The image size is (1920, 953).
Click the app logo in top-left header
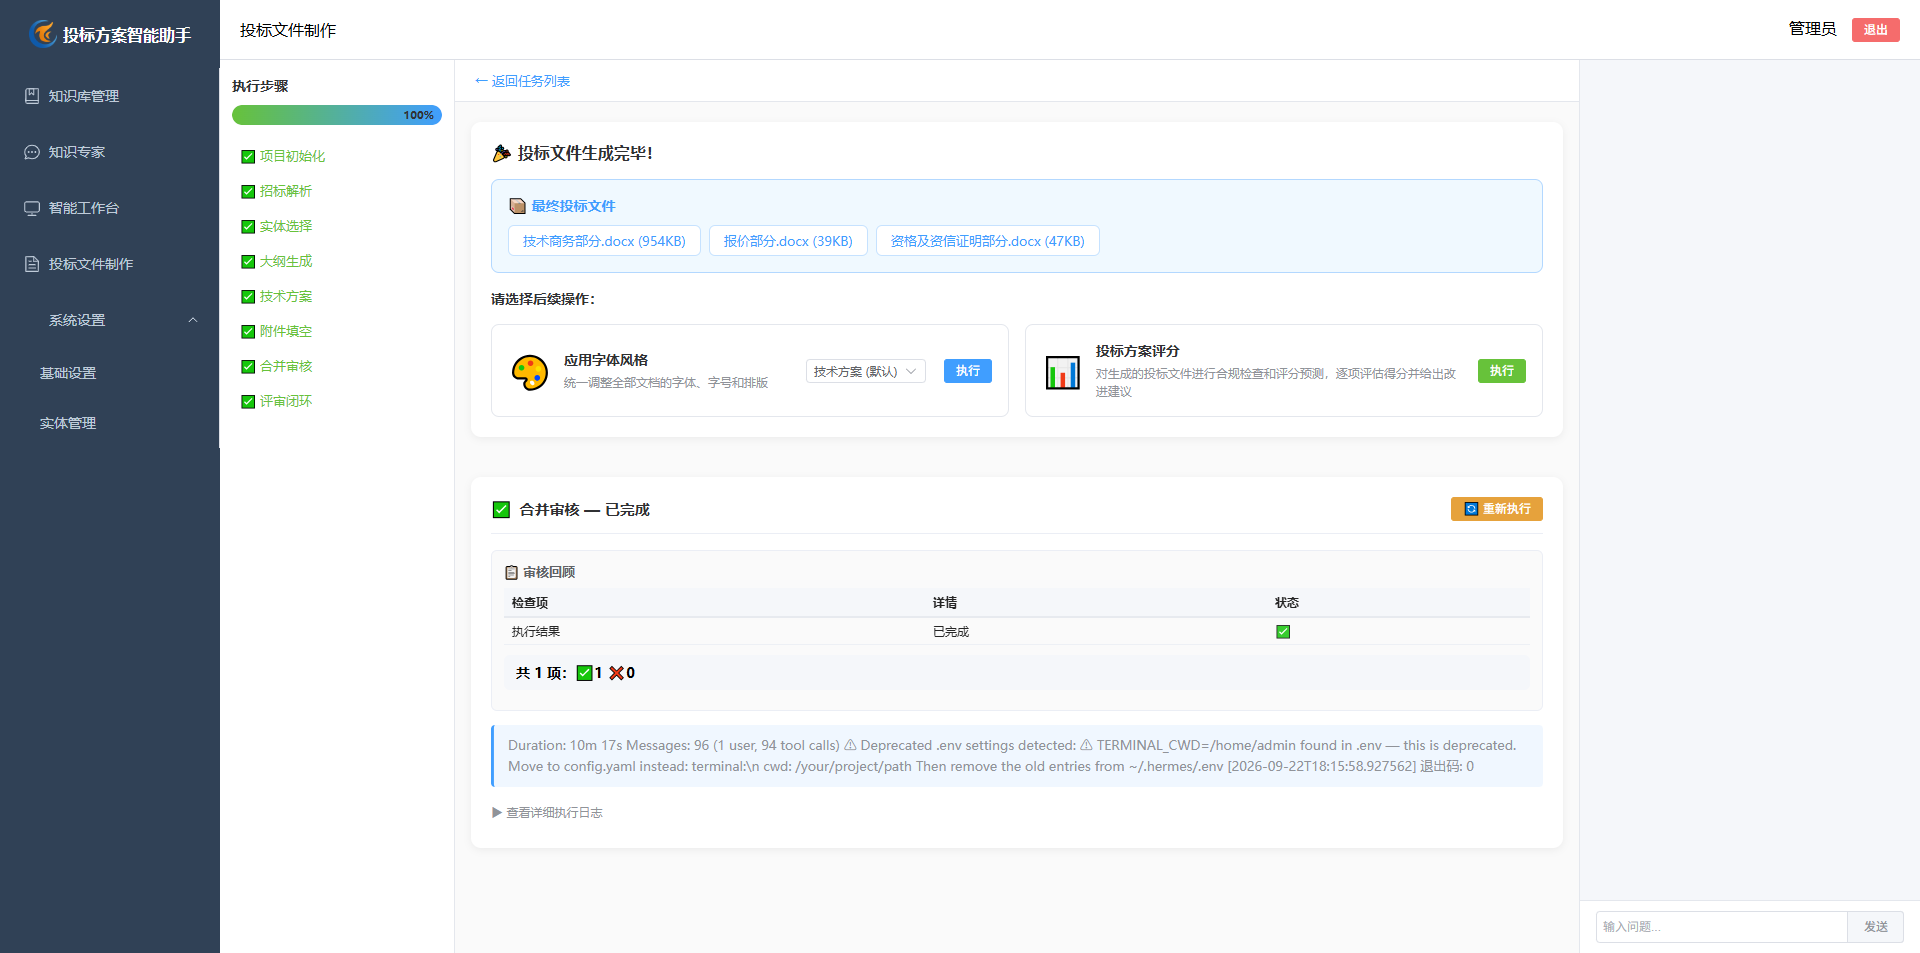pyautogui.click(x=43, y=34)
